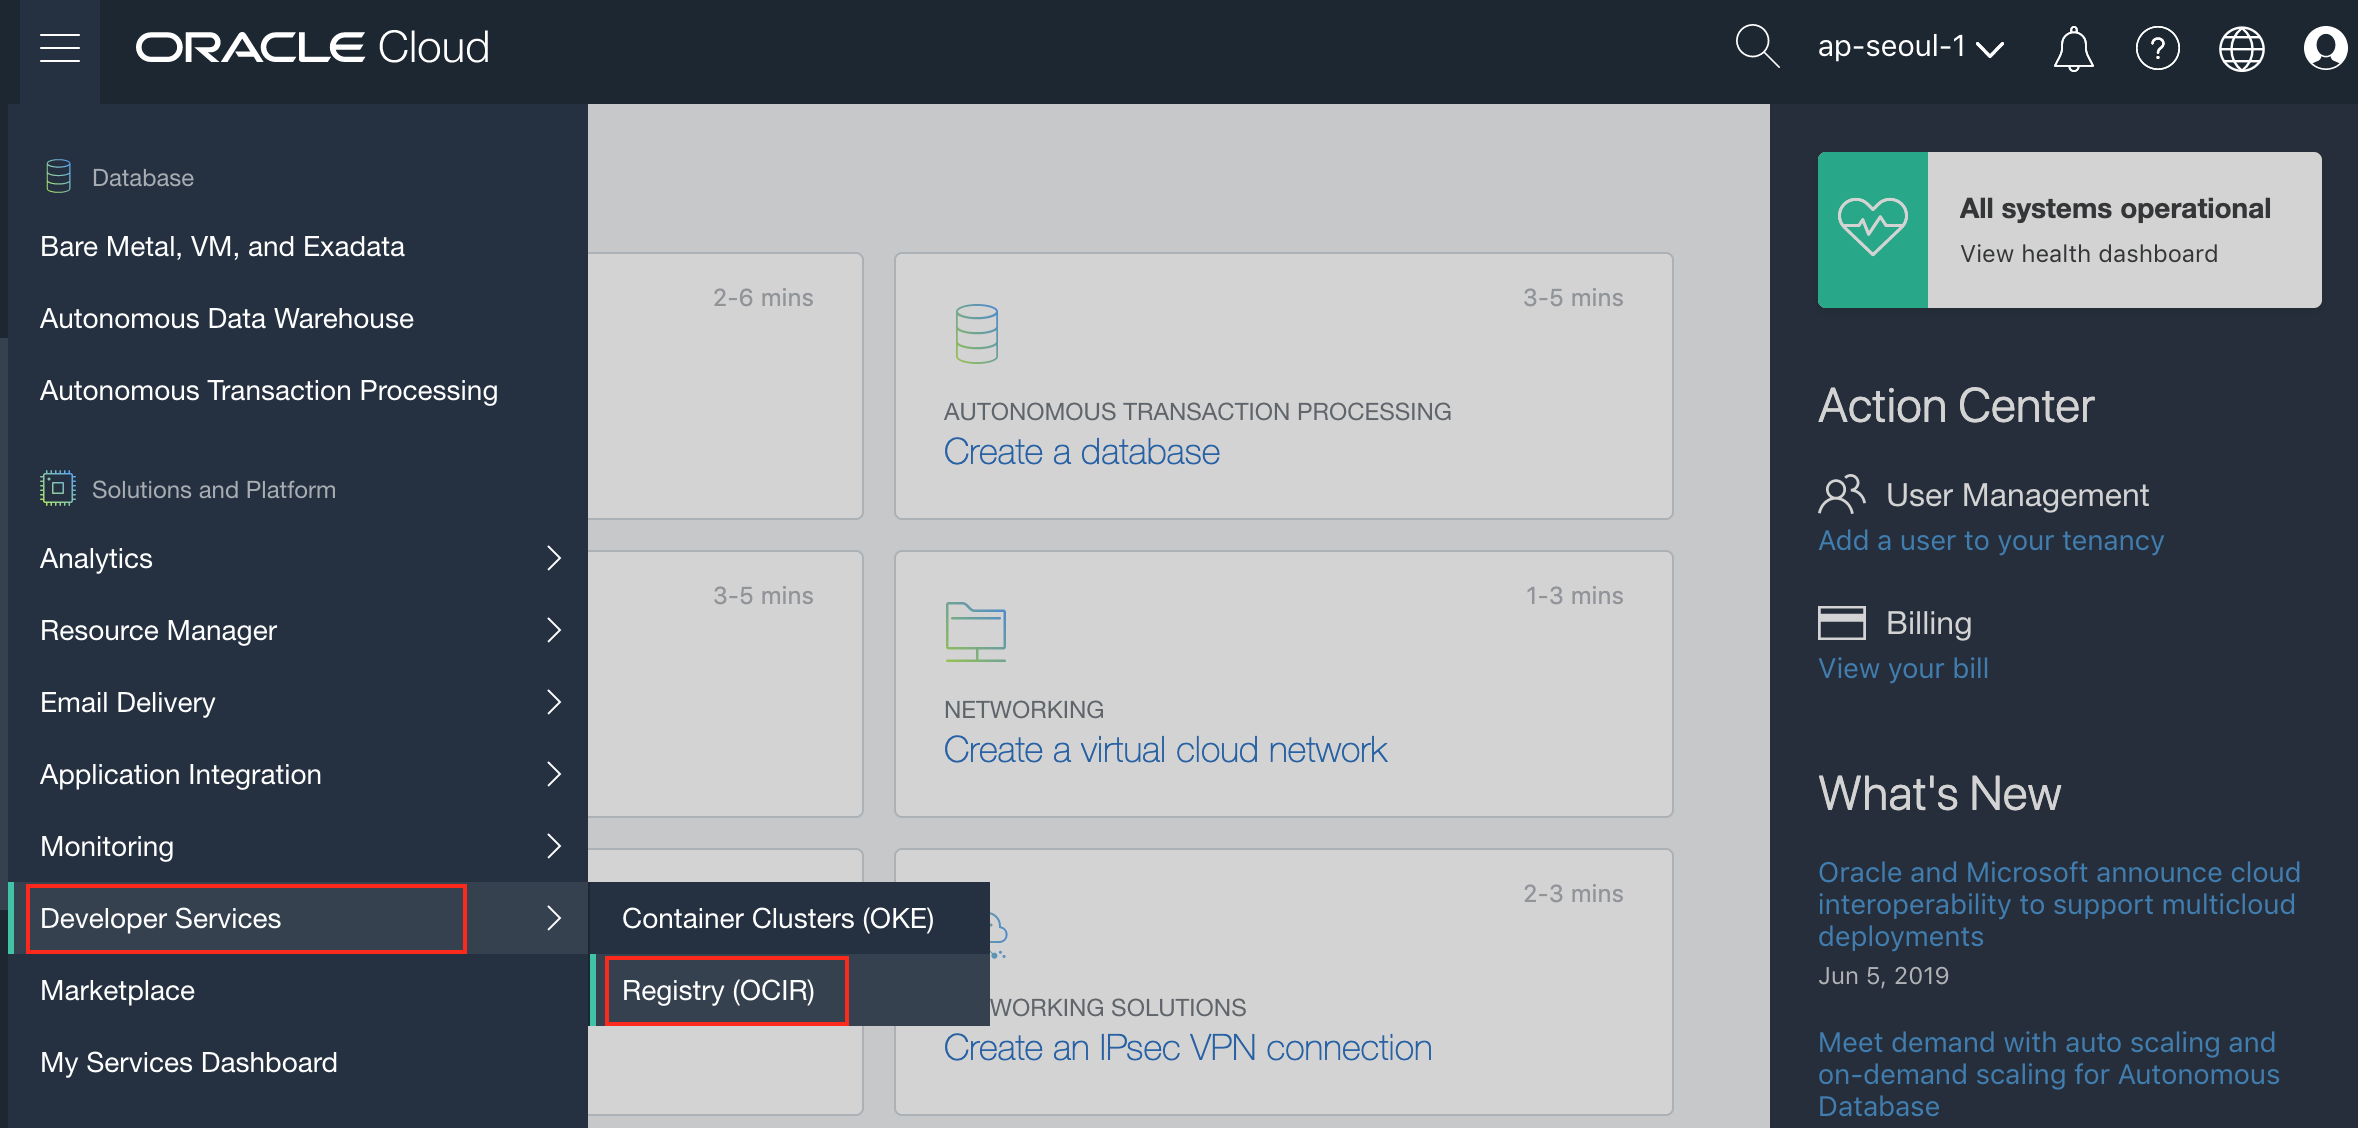Click the globe language icon
The image size is (2358, 1128).
[2241, 48]
